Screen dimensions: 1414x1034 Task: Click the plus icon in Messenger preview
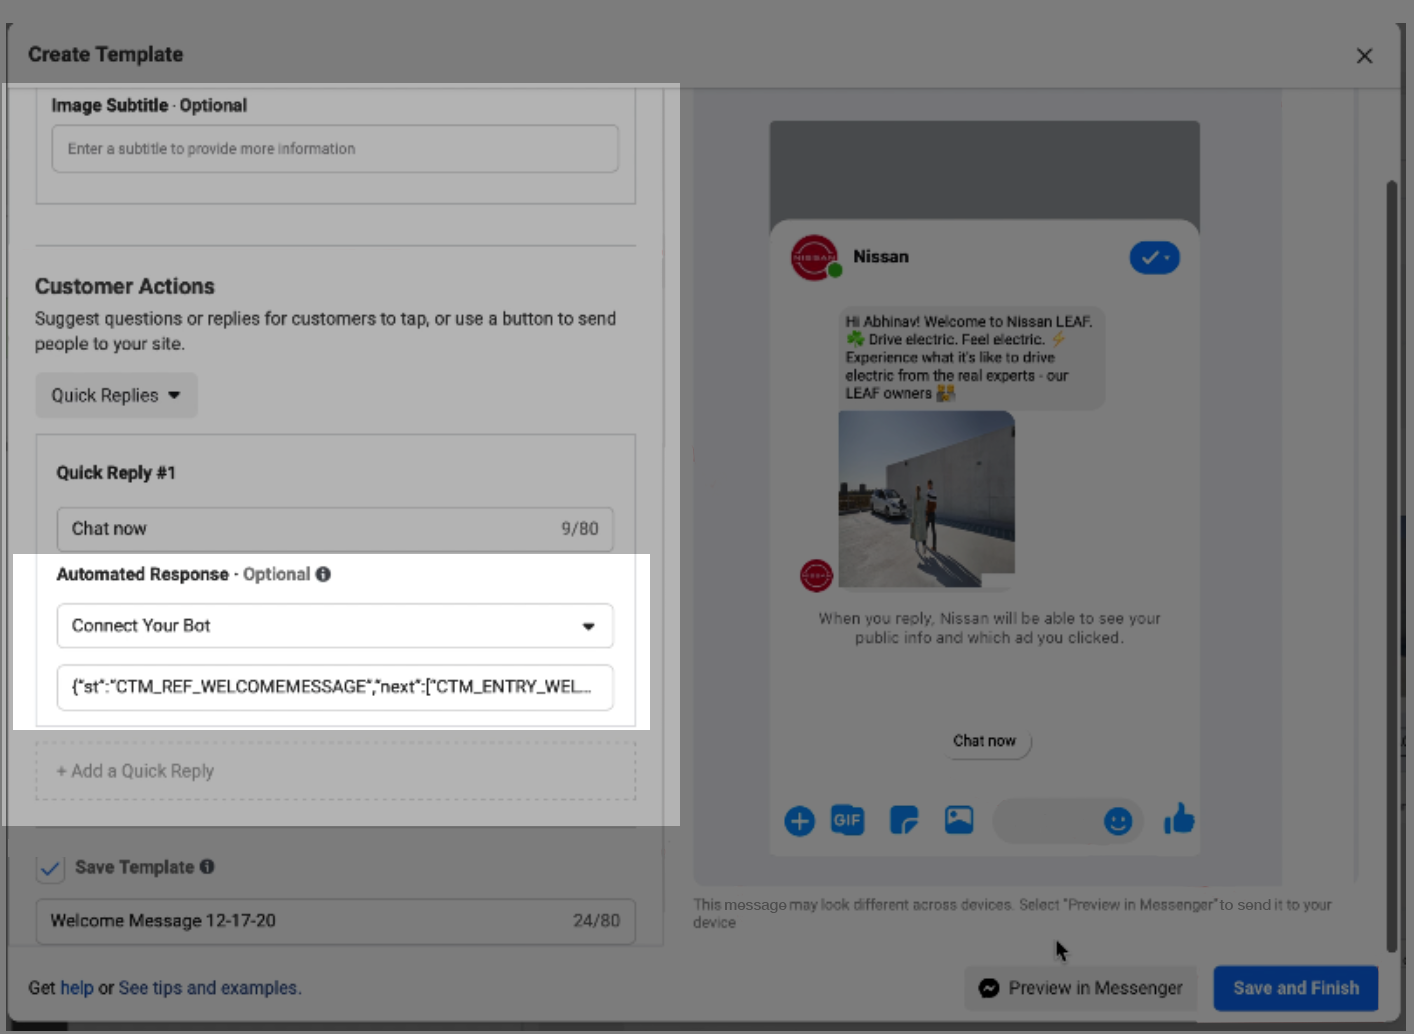click(799, 821)
